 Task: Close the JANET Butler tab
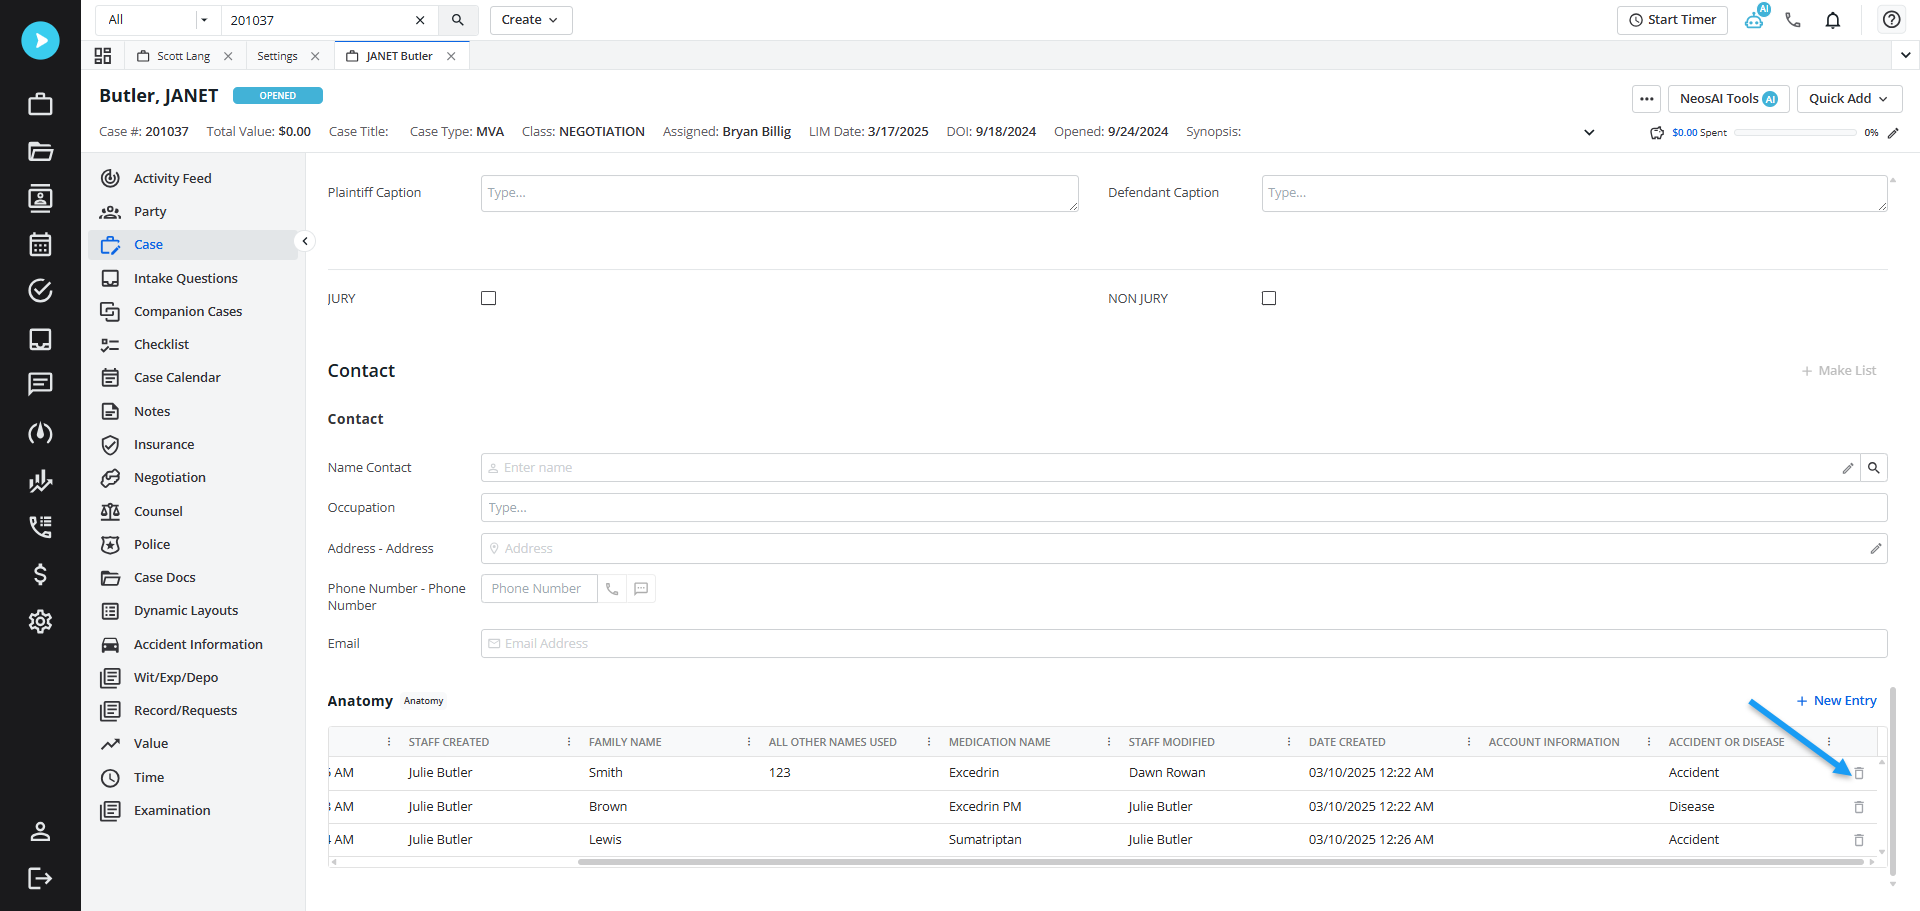(x=451, y=56)
